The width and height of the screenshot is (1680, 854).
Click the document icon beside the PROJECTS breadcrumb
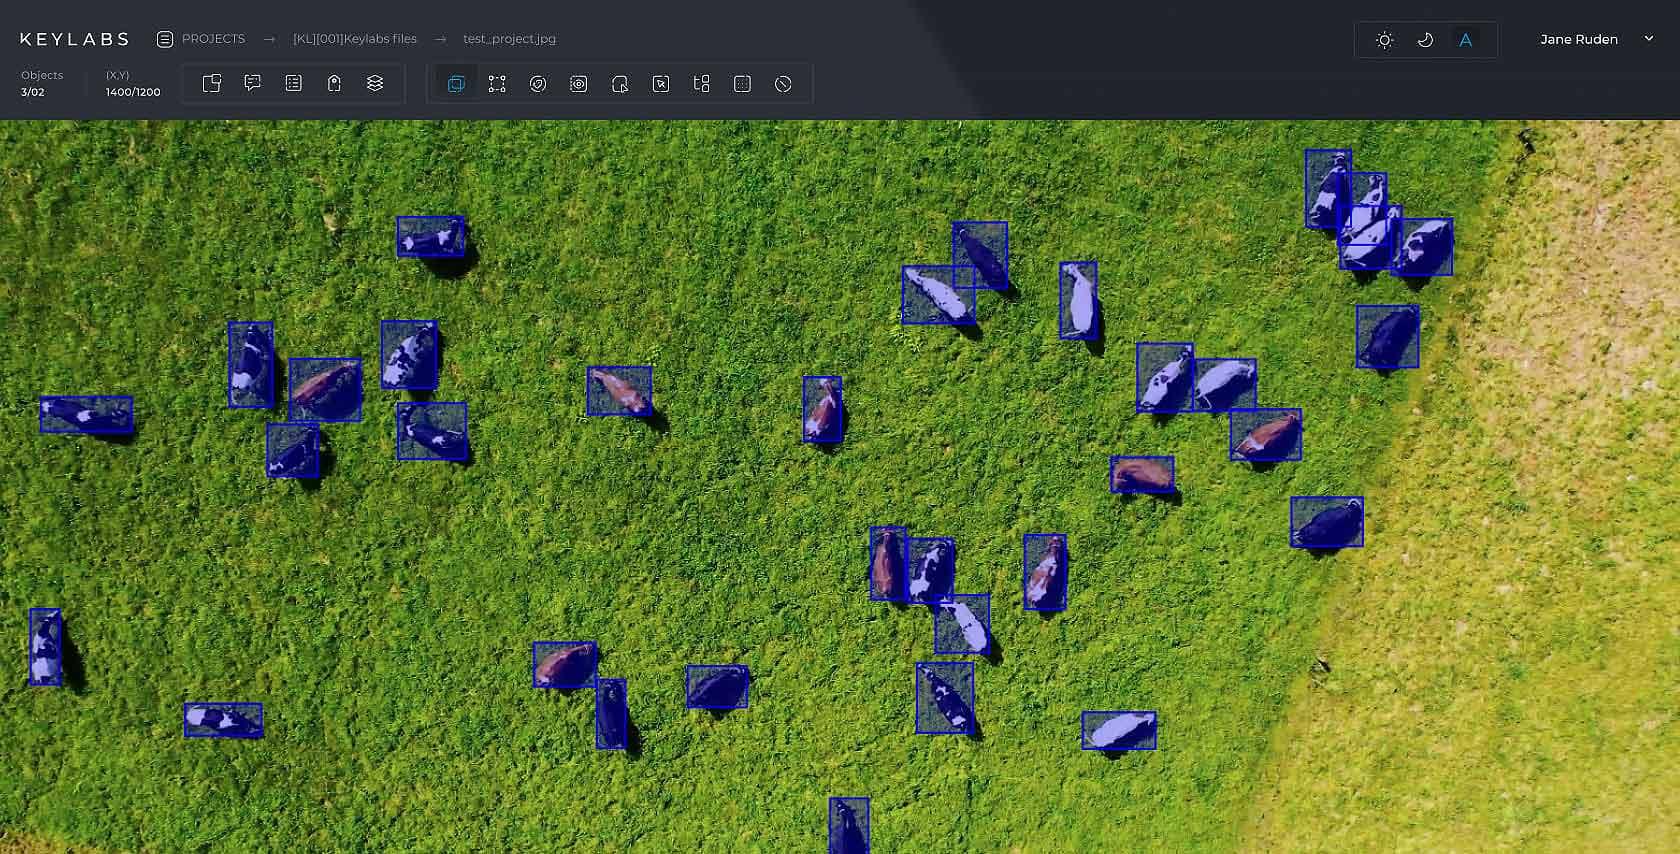tap(165, 39)
